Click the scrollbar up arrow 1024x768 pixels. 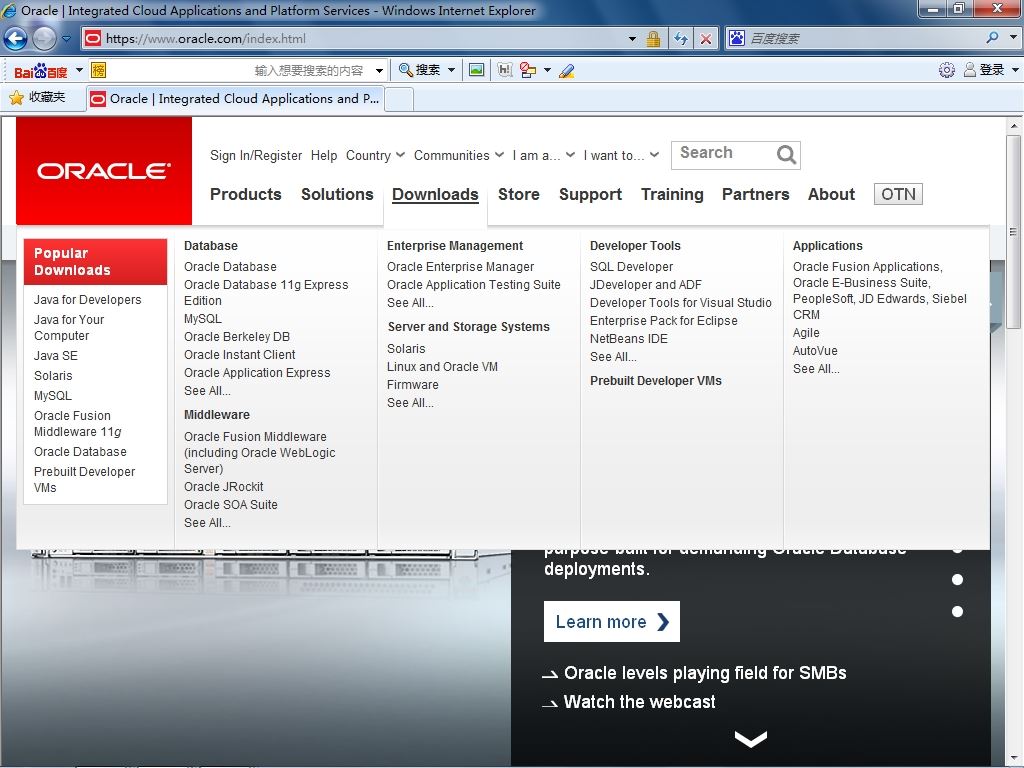coord(1013,125)
